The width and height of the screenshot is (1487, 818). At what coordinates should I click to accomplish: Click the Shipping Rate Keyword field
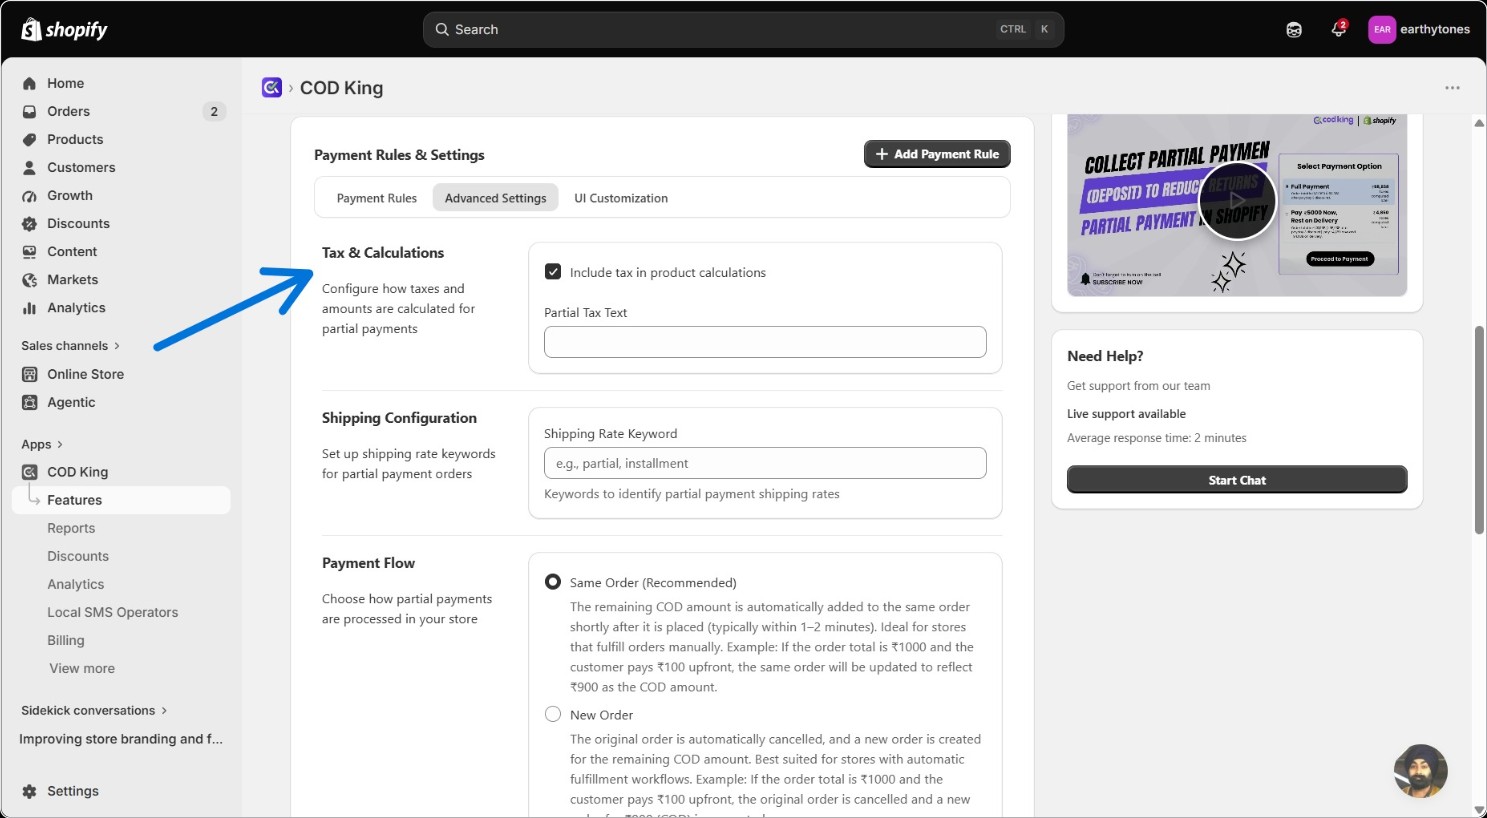pyautogui.click(x=765, y=463)
